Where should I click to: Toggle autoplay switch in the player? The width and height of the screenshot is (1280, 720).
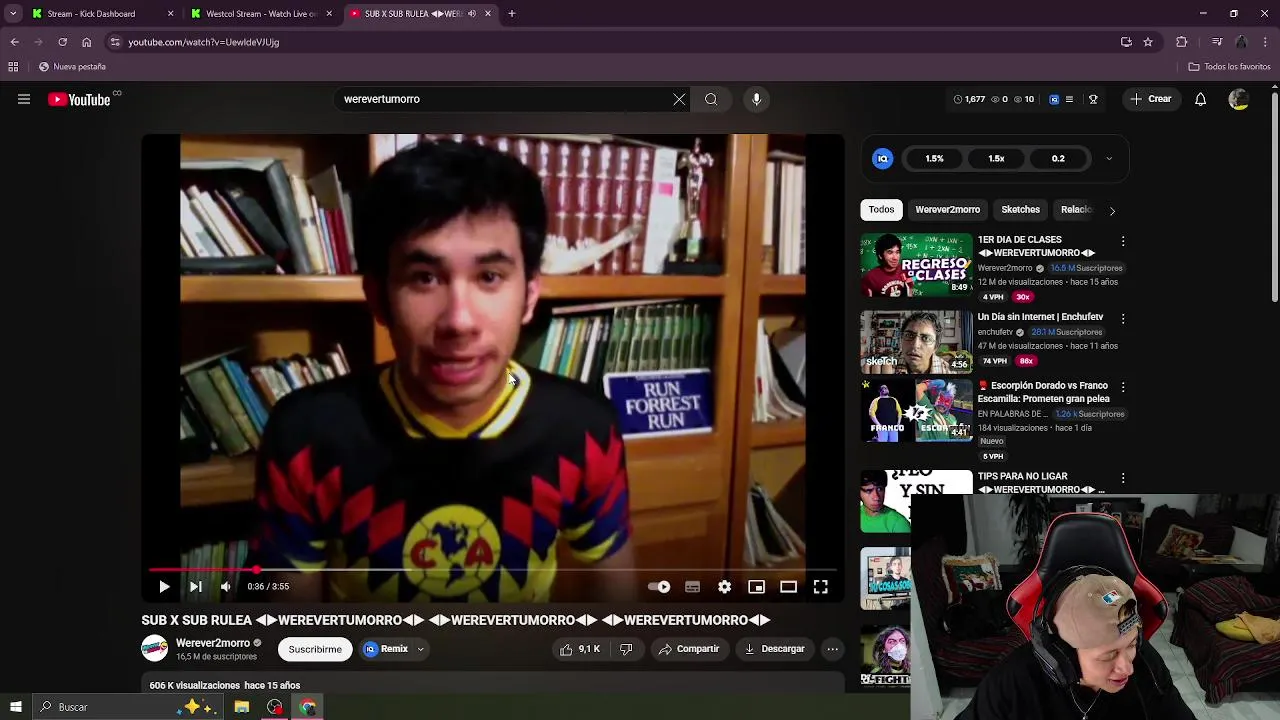(659, 587)
